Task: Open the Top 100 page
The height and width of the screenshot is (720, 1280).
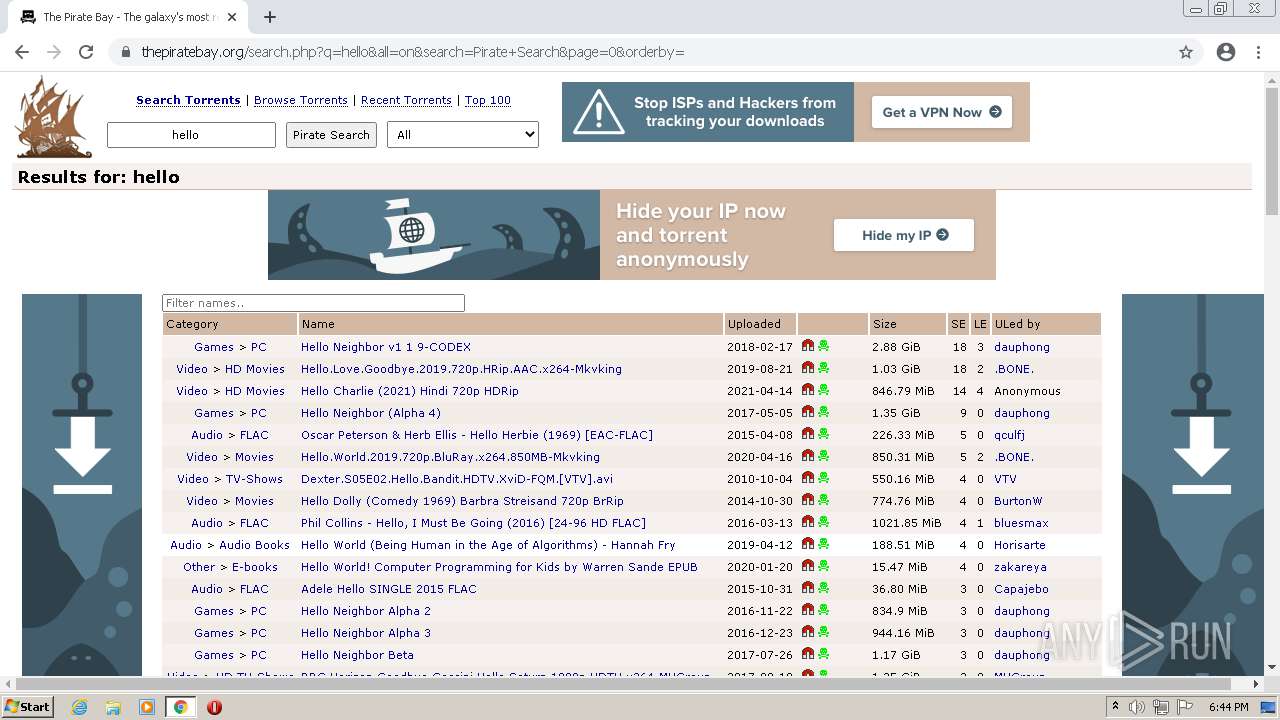Action: pyautogui.click(x=488, y=100)
